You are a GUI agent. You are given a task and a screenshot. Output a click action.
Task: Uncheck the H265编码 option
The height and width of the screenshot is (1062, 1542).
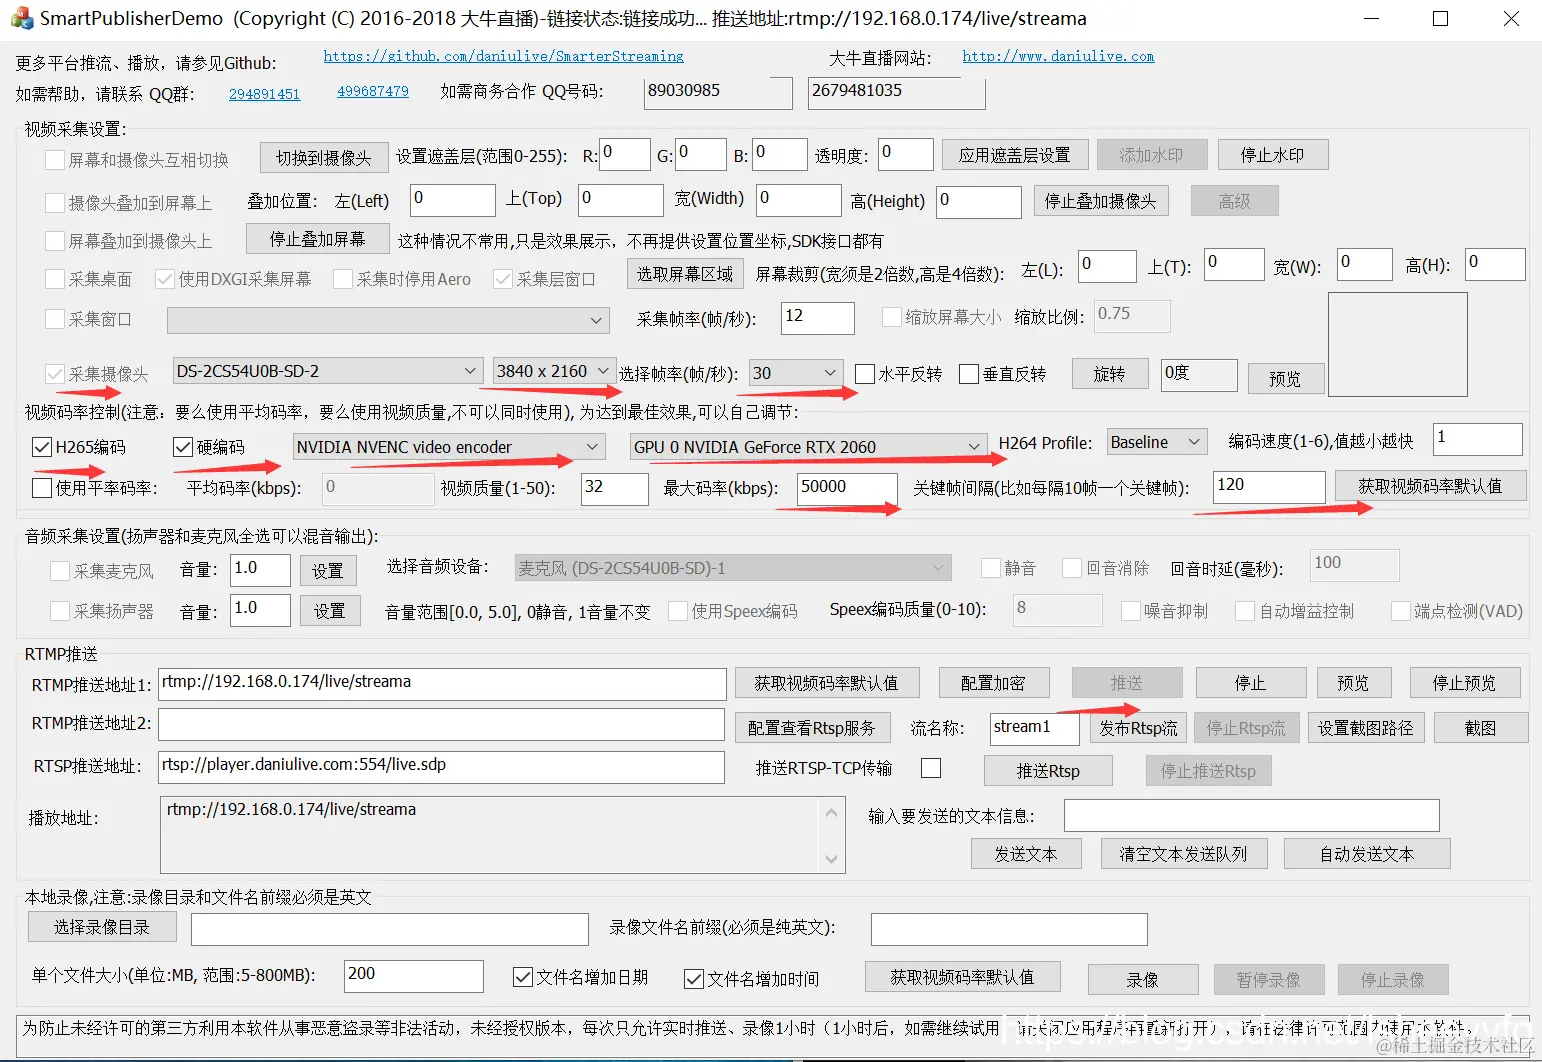[41, 446]
